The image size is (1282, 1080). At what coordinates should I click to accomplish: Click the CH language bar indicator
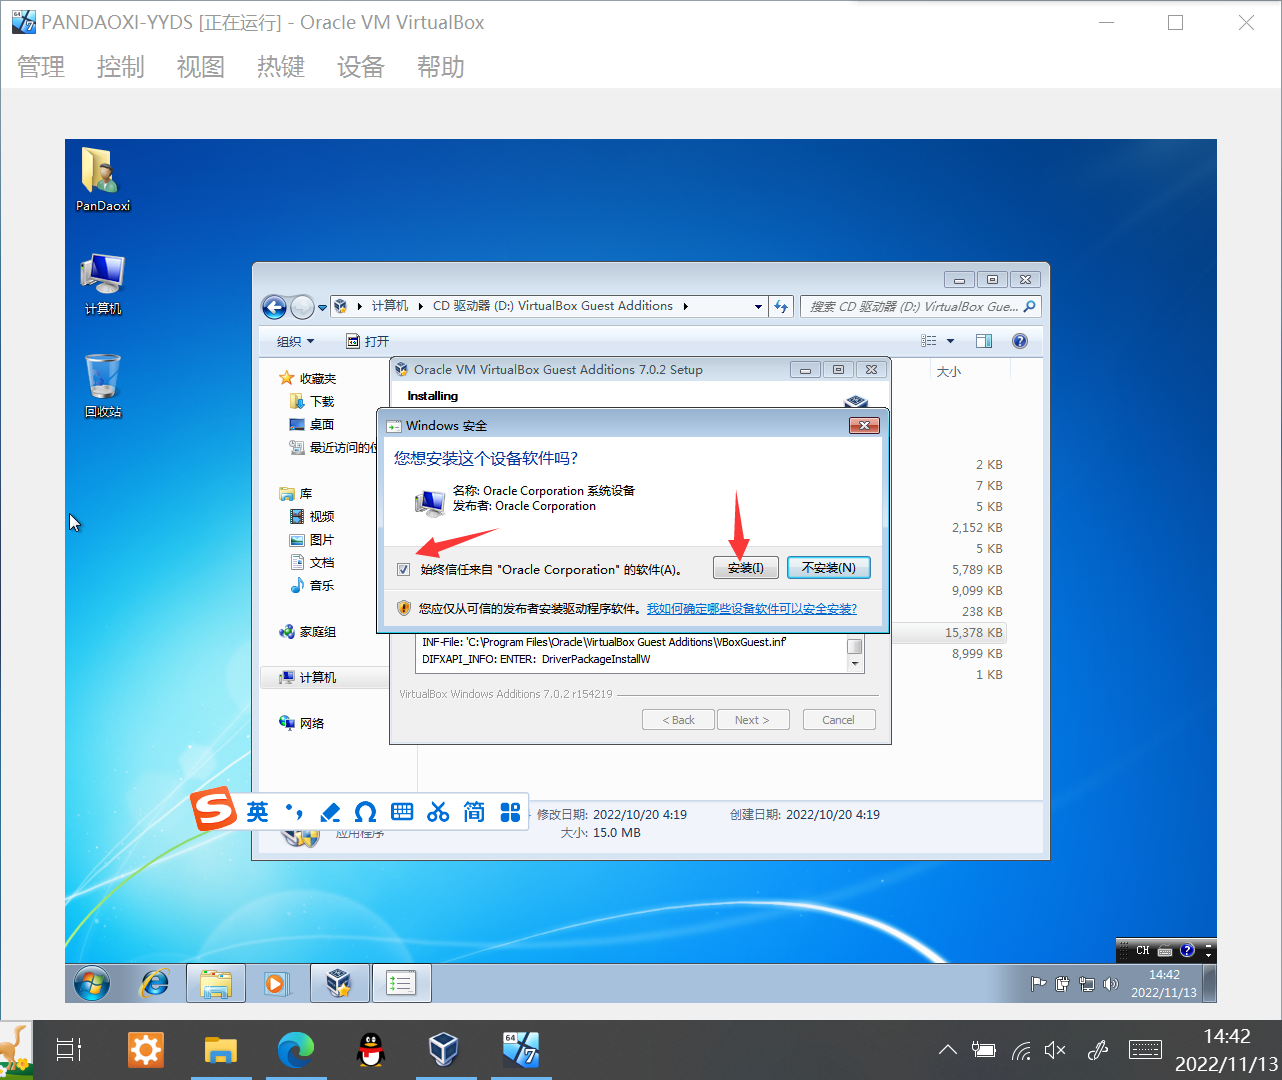pyautogui.click(x=1142, y=951)
